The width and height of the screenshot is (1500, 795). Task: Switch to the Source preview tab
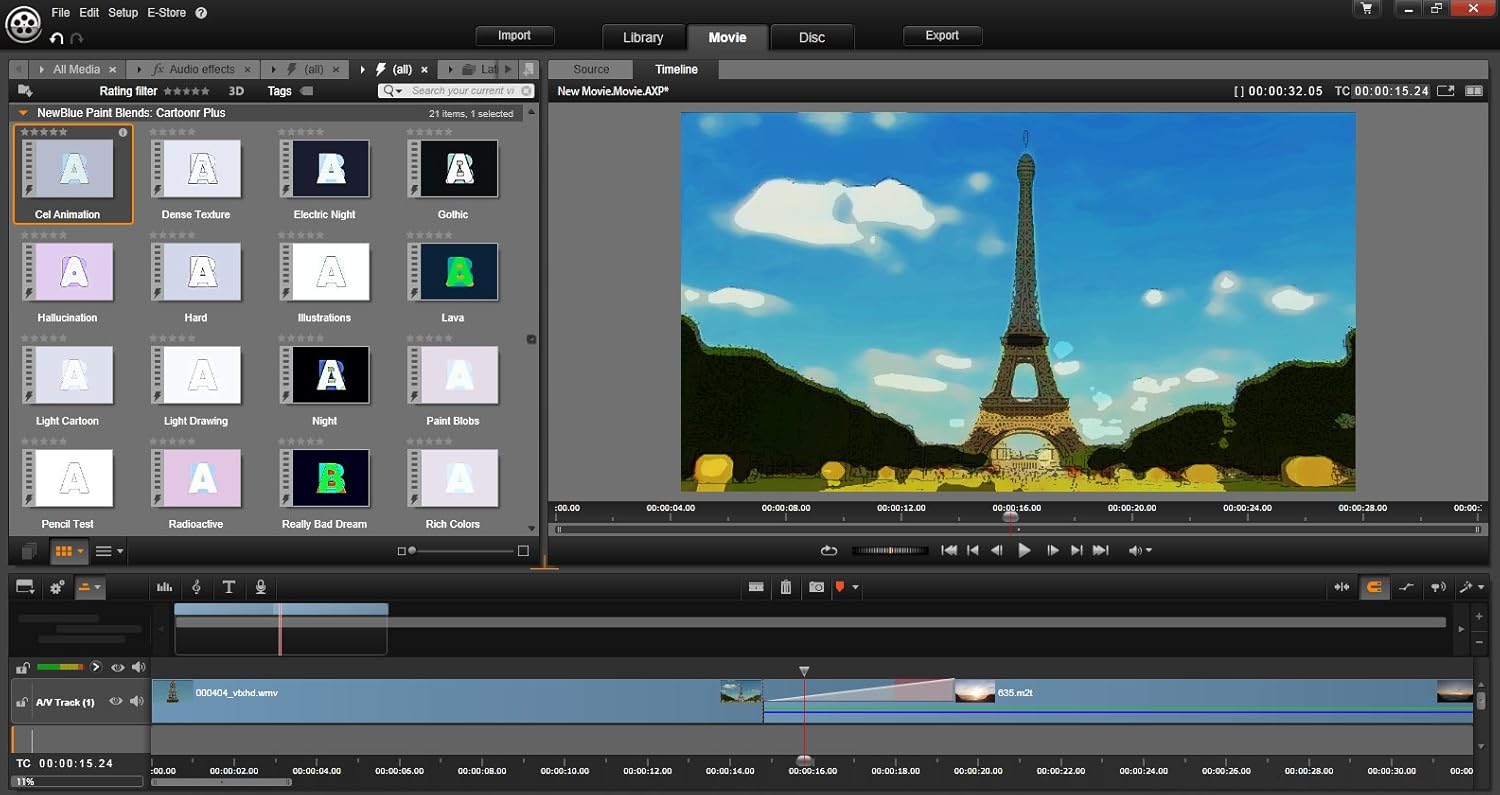click(591, 69)
